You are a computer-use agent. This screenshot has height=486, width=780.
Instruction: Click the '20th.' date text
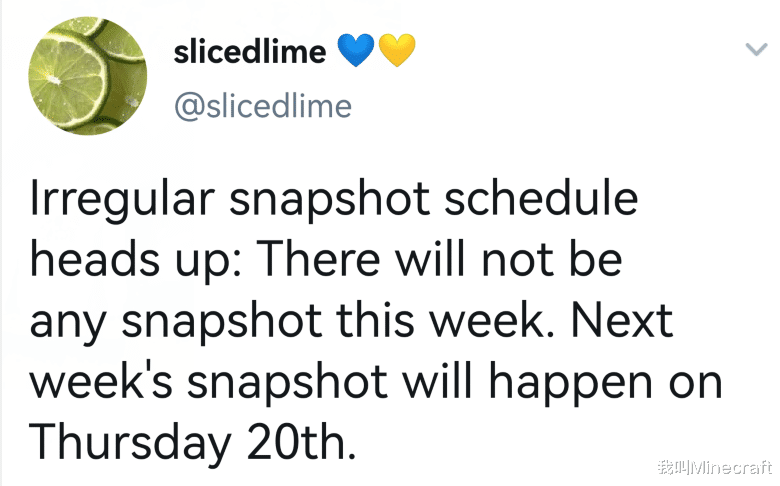click(301, 442)
